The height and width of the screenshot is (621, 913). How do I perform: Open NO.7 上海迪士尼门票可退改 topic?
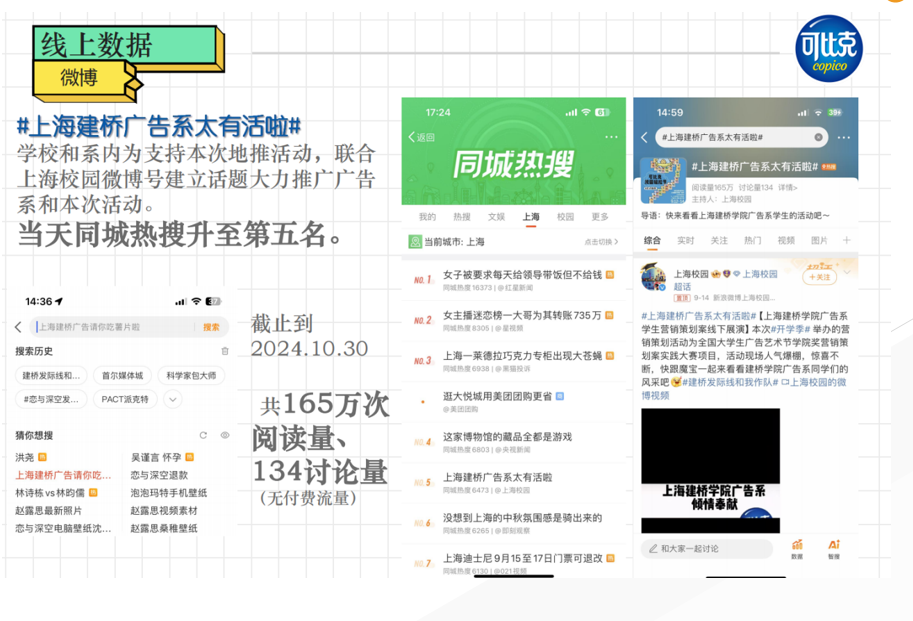514,562
